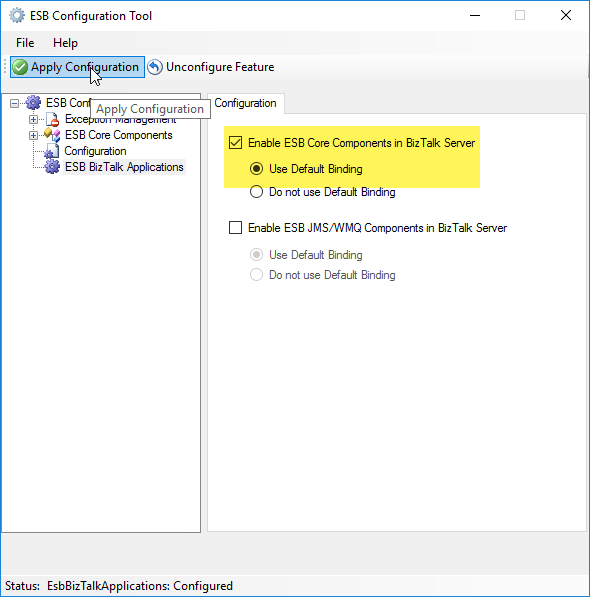
Task: Expand the ESB Core Components tree node
Action: point(33,135)
